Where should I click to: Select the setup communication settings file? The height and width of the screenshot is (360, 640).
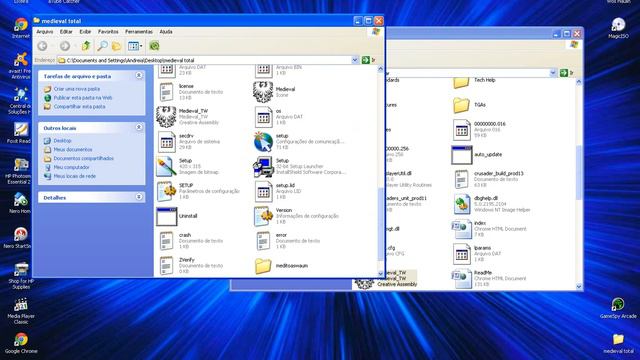tap(298, 142)
